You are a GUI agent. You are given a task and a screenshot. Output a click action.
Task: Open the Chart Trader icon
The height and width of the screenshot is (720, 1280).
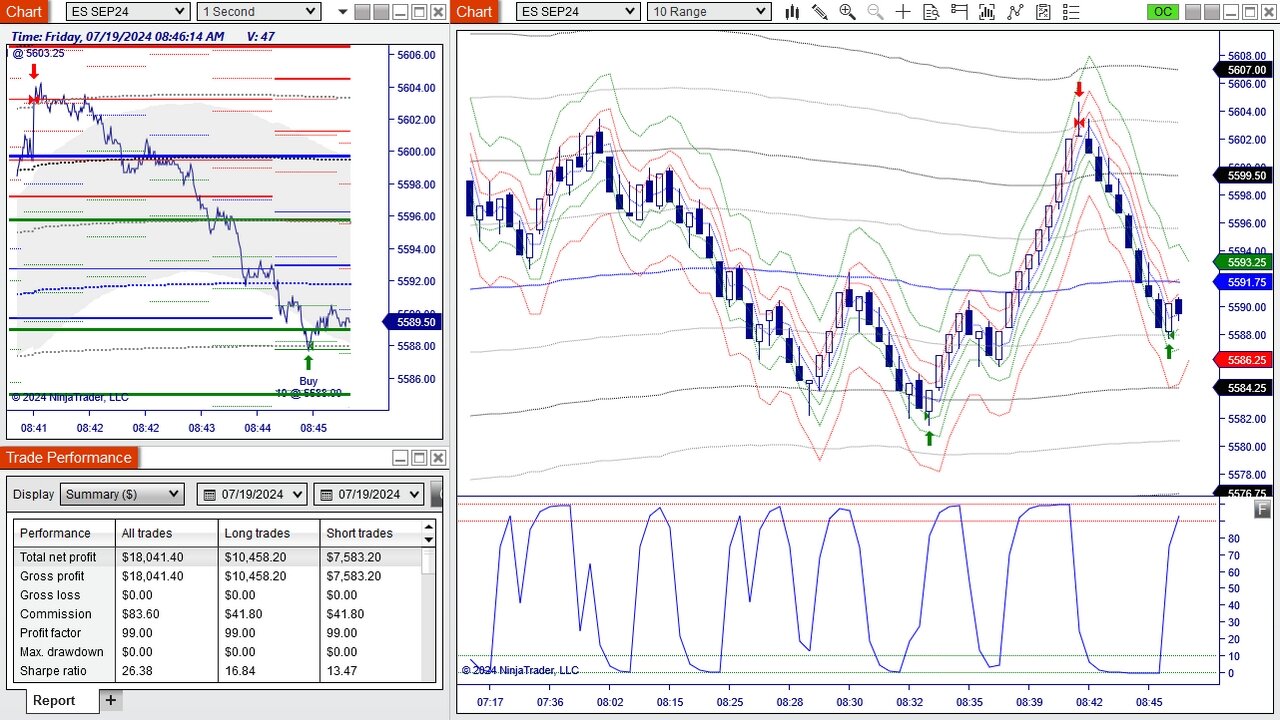tap(959, 12)
